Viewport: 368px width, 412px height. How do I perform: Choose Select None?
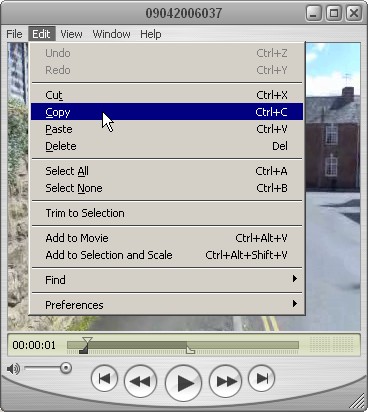(167, 188)
